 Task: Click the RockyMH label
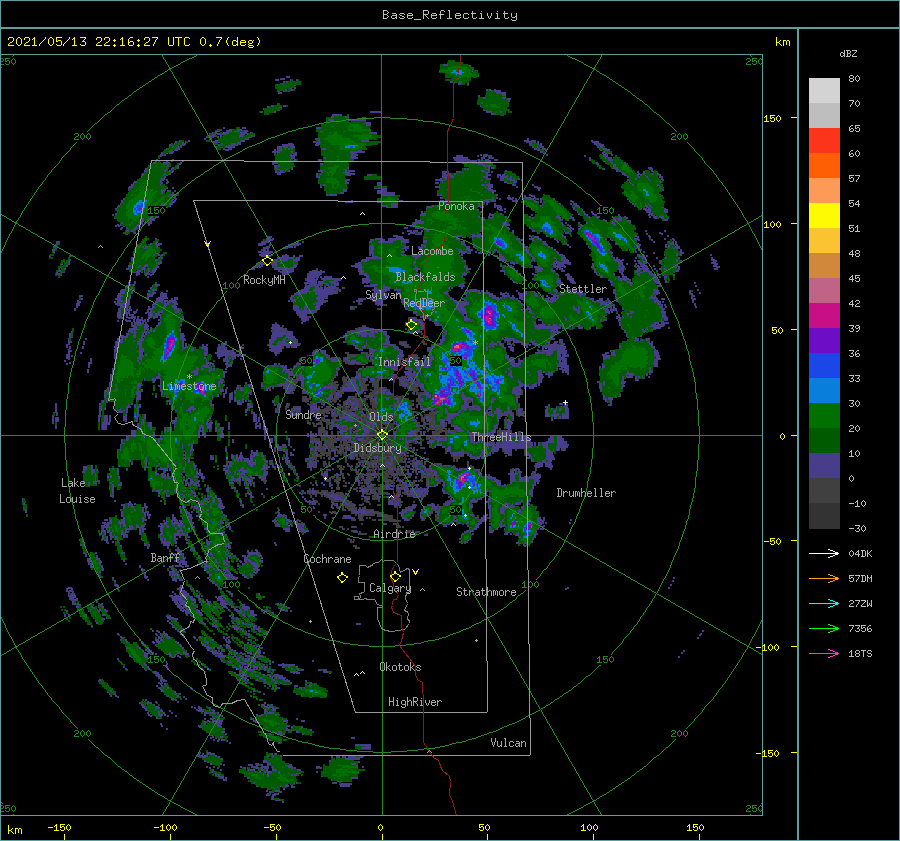264,280
